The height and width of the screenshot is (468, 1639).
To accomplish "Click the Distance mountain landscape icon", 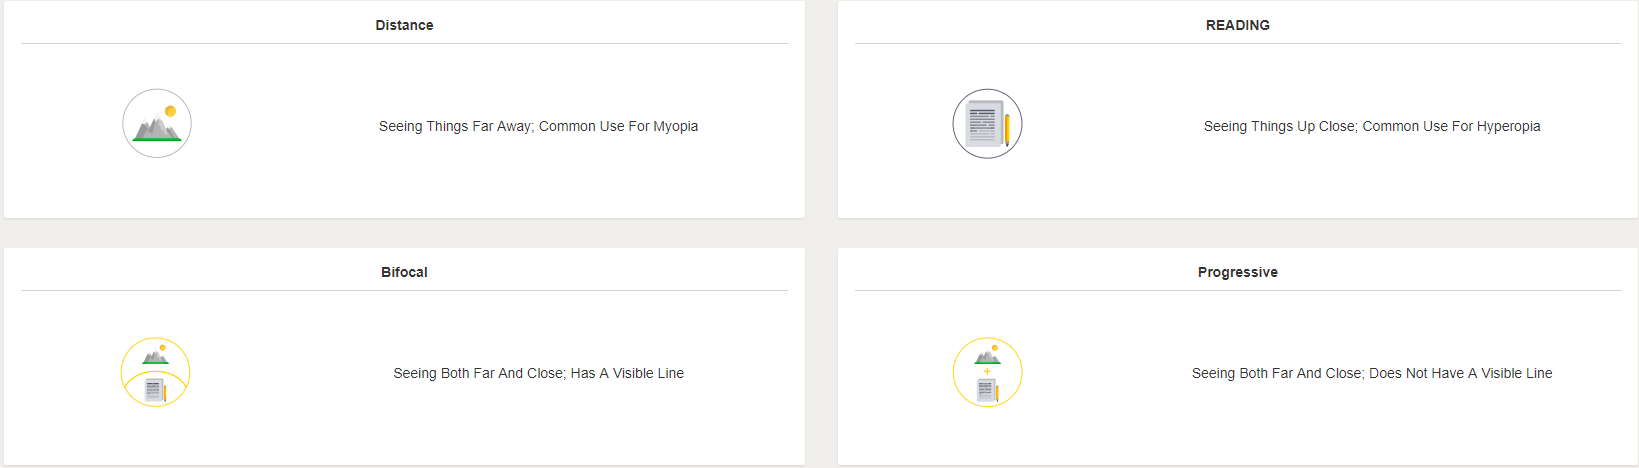I will [157, 124].
